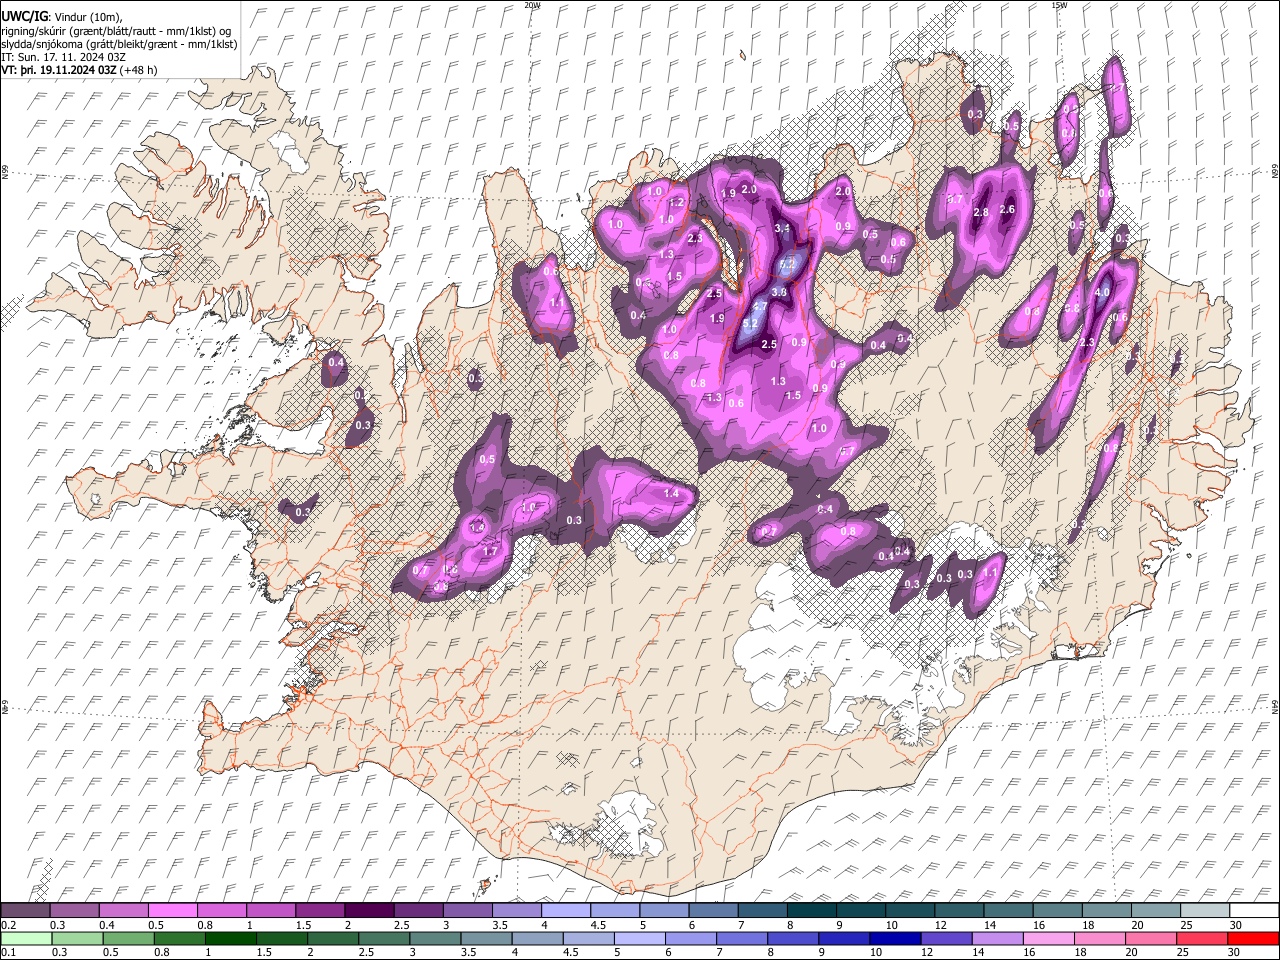
Task: Click the snow legend swatch between 1 and 1.5
Action: pyautogui.click(x=271, y=910)
